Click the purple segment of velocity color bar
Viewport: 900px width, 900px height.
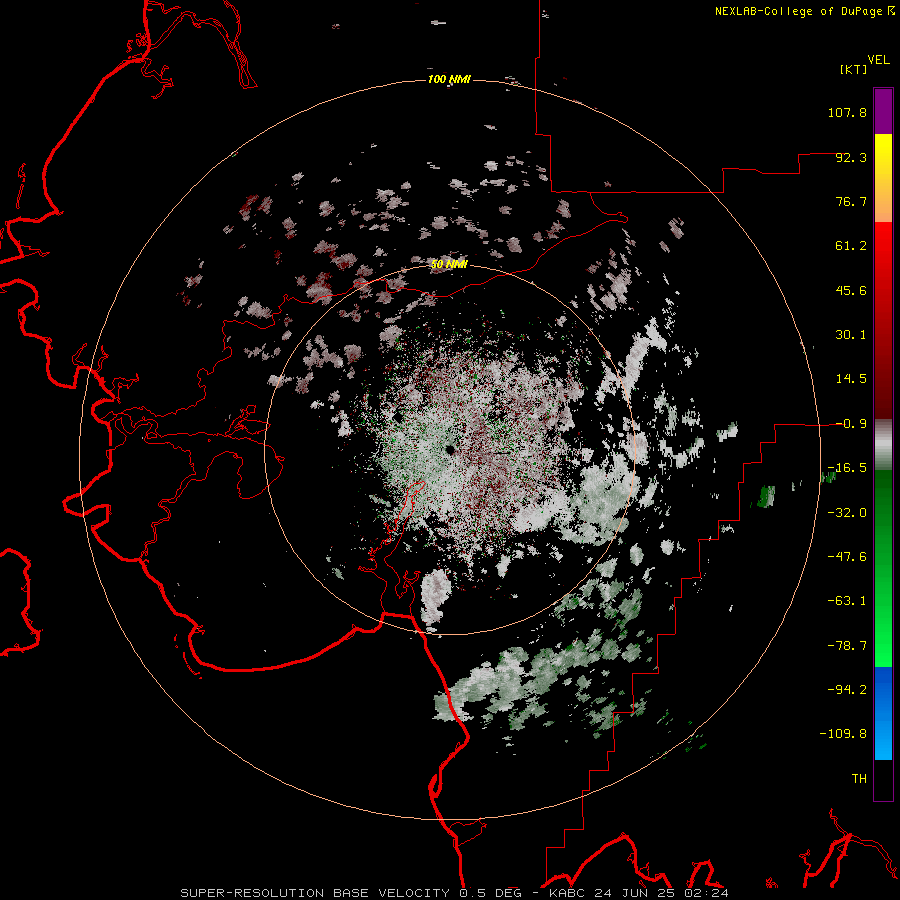883,111
